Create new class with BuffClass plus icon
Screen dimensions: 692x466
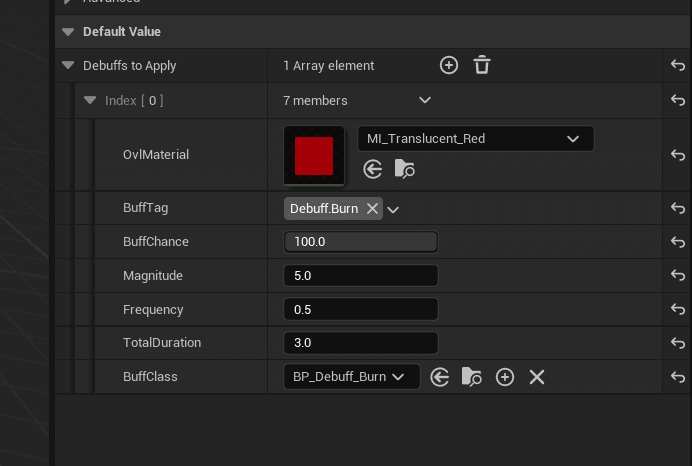coord(505,377)
